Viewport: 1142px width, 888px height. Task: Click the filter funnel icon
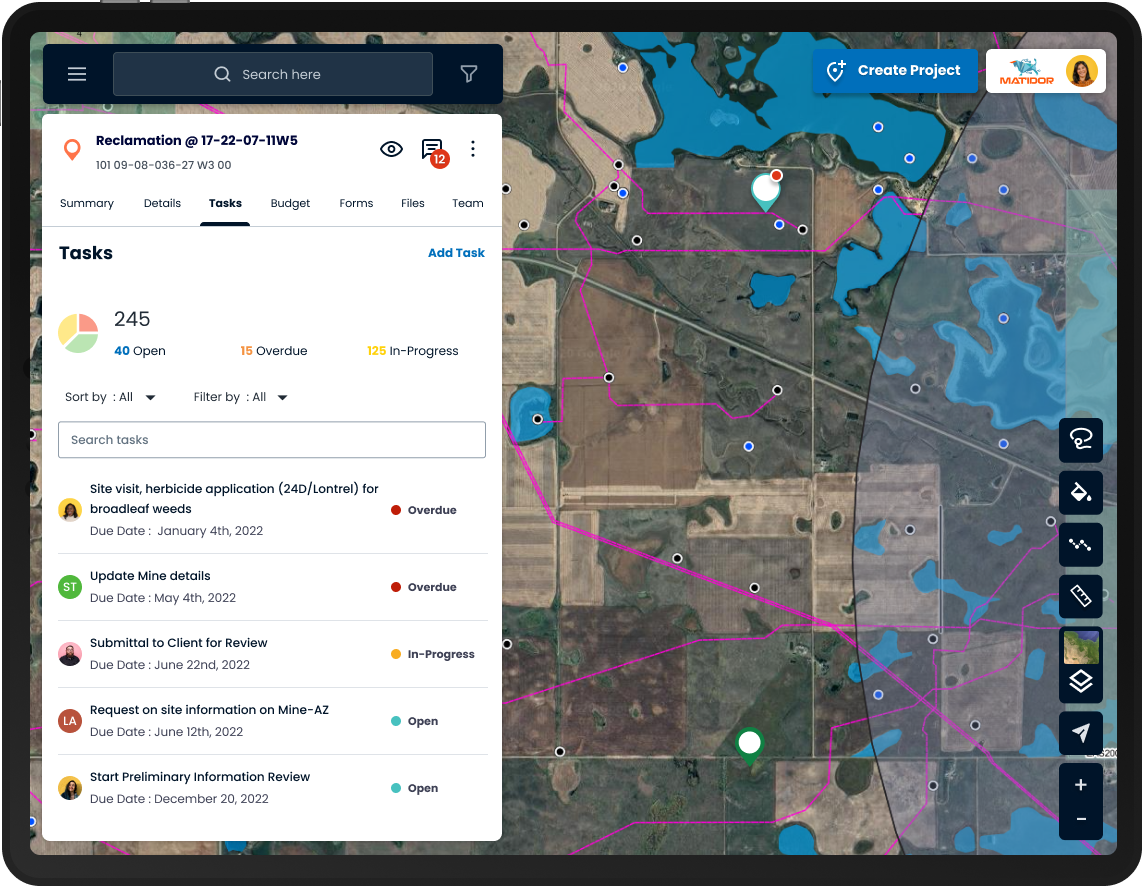click(468, 74)
